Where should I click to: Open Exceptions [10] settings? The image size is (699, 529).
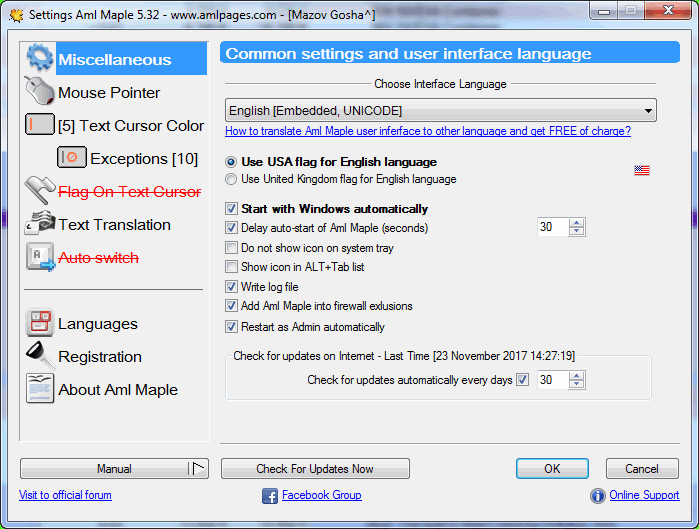pyautogui.click(x=144, y=159)
